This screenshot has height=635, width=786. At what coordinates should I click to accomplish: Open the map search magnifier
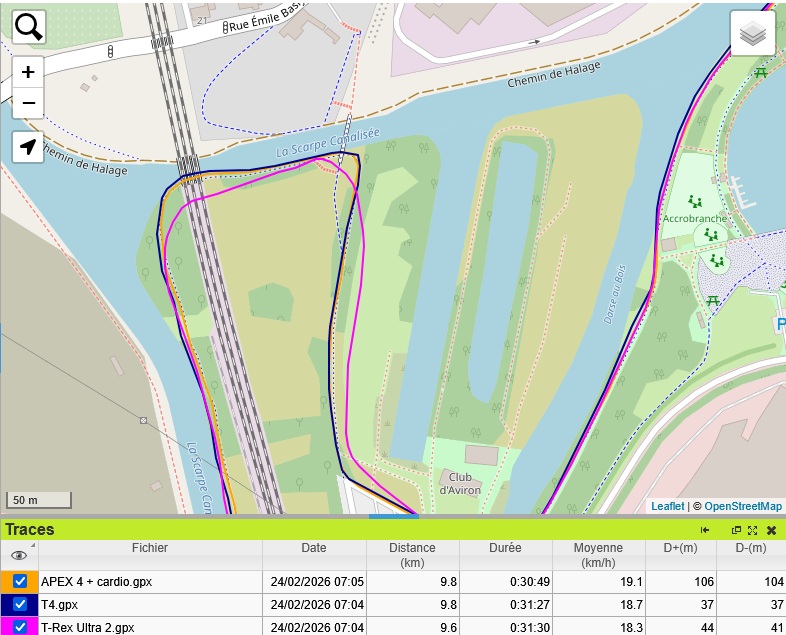[28, 27]
